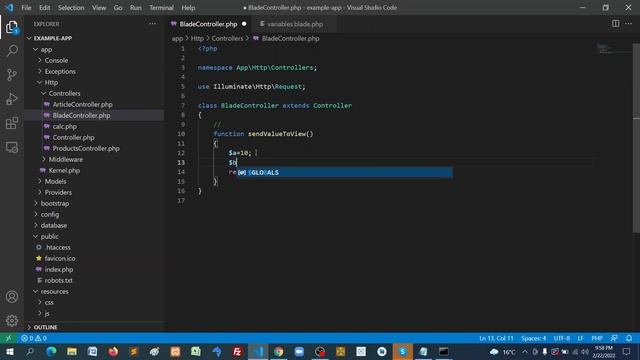The height and width of the screenshot is (360, 640).
Task: Open errors and warnings status indicator
Action: point(34,338)
